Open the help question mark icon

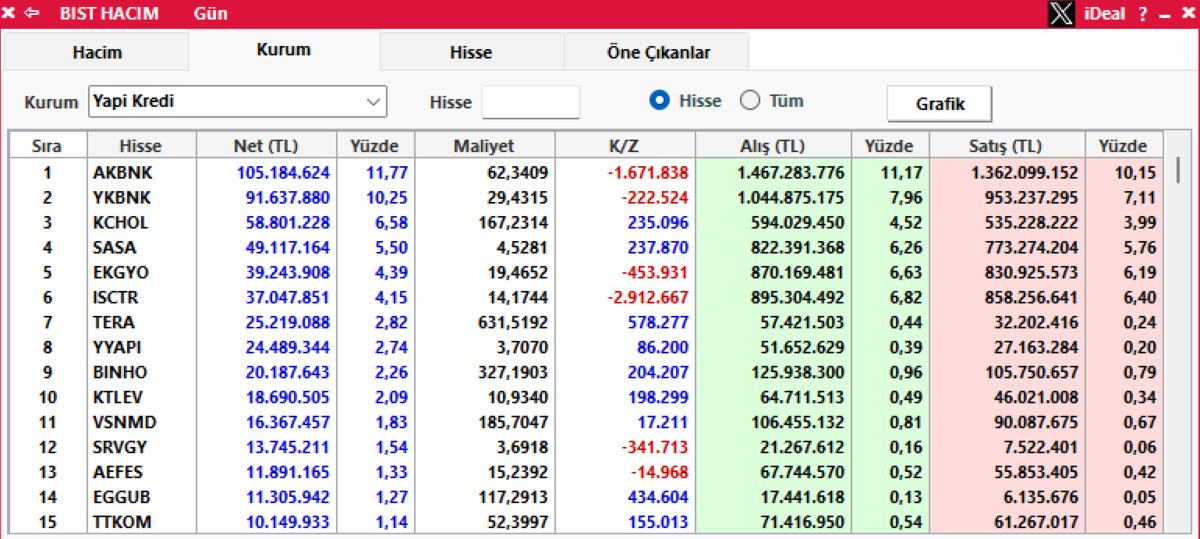pyautogui.click(x=1143, y=14)
